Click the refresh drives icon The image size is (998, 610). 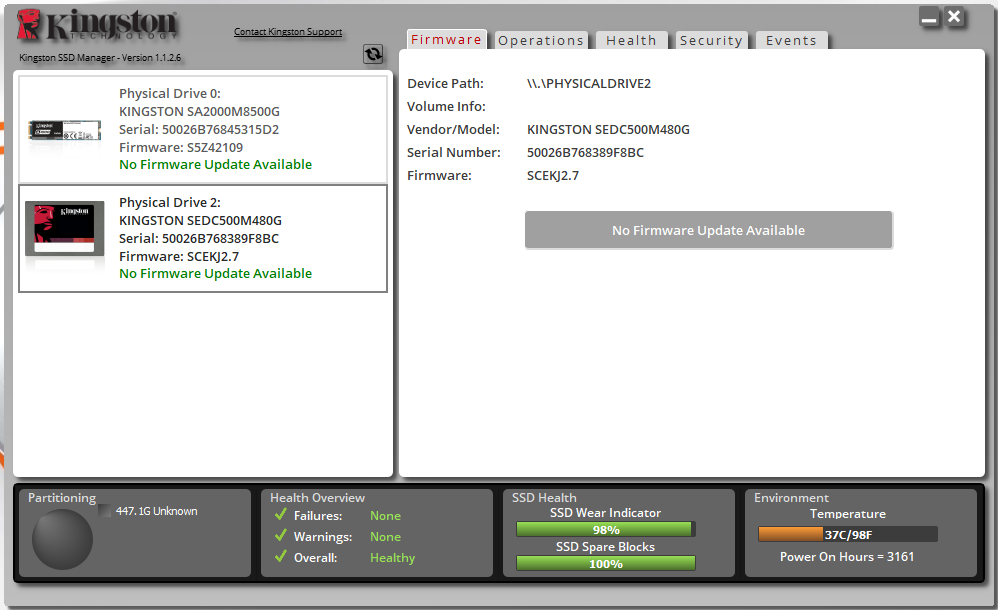pos(373,54)
